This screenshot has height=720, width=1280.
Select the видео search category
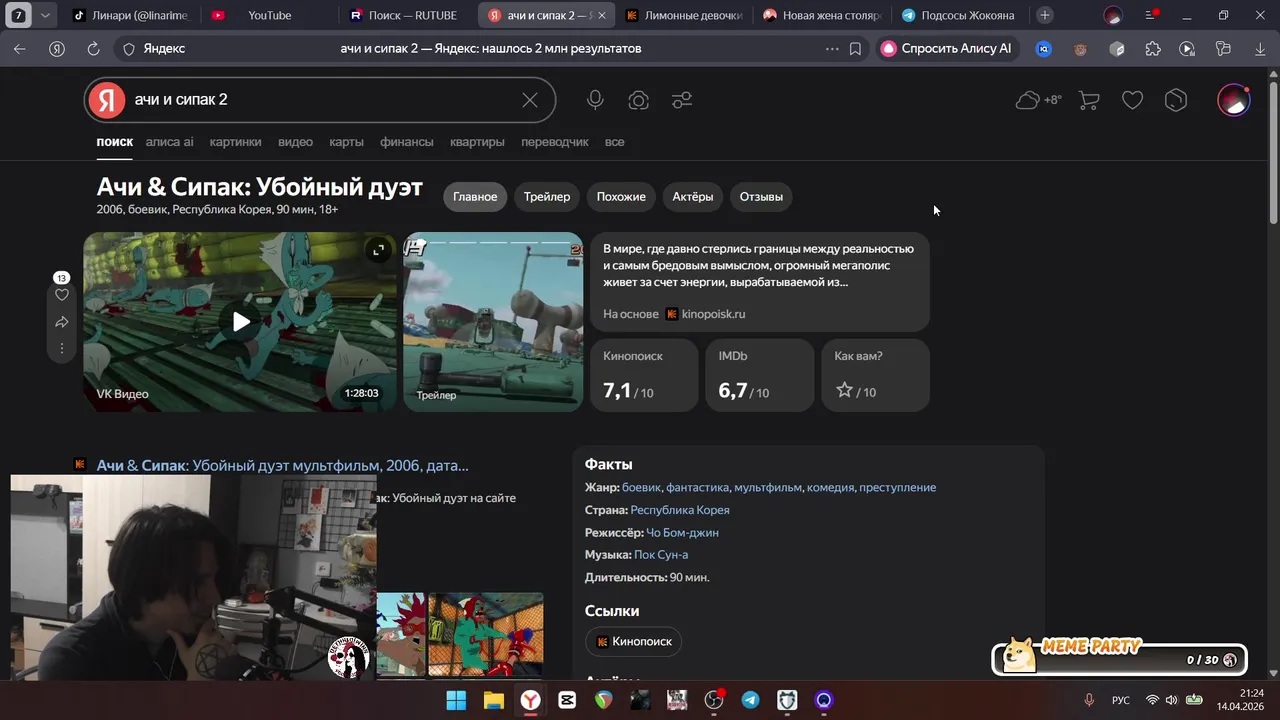point(295,142)
